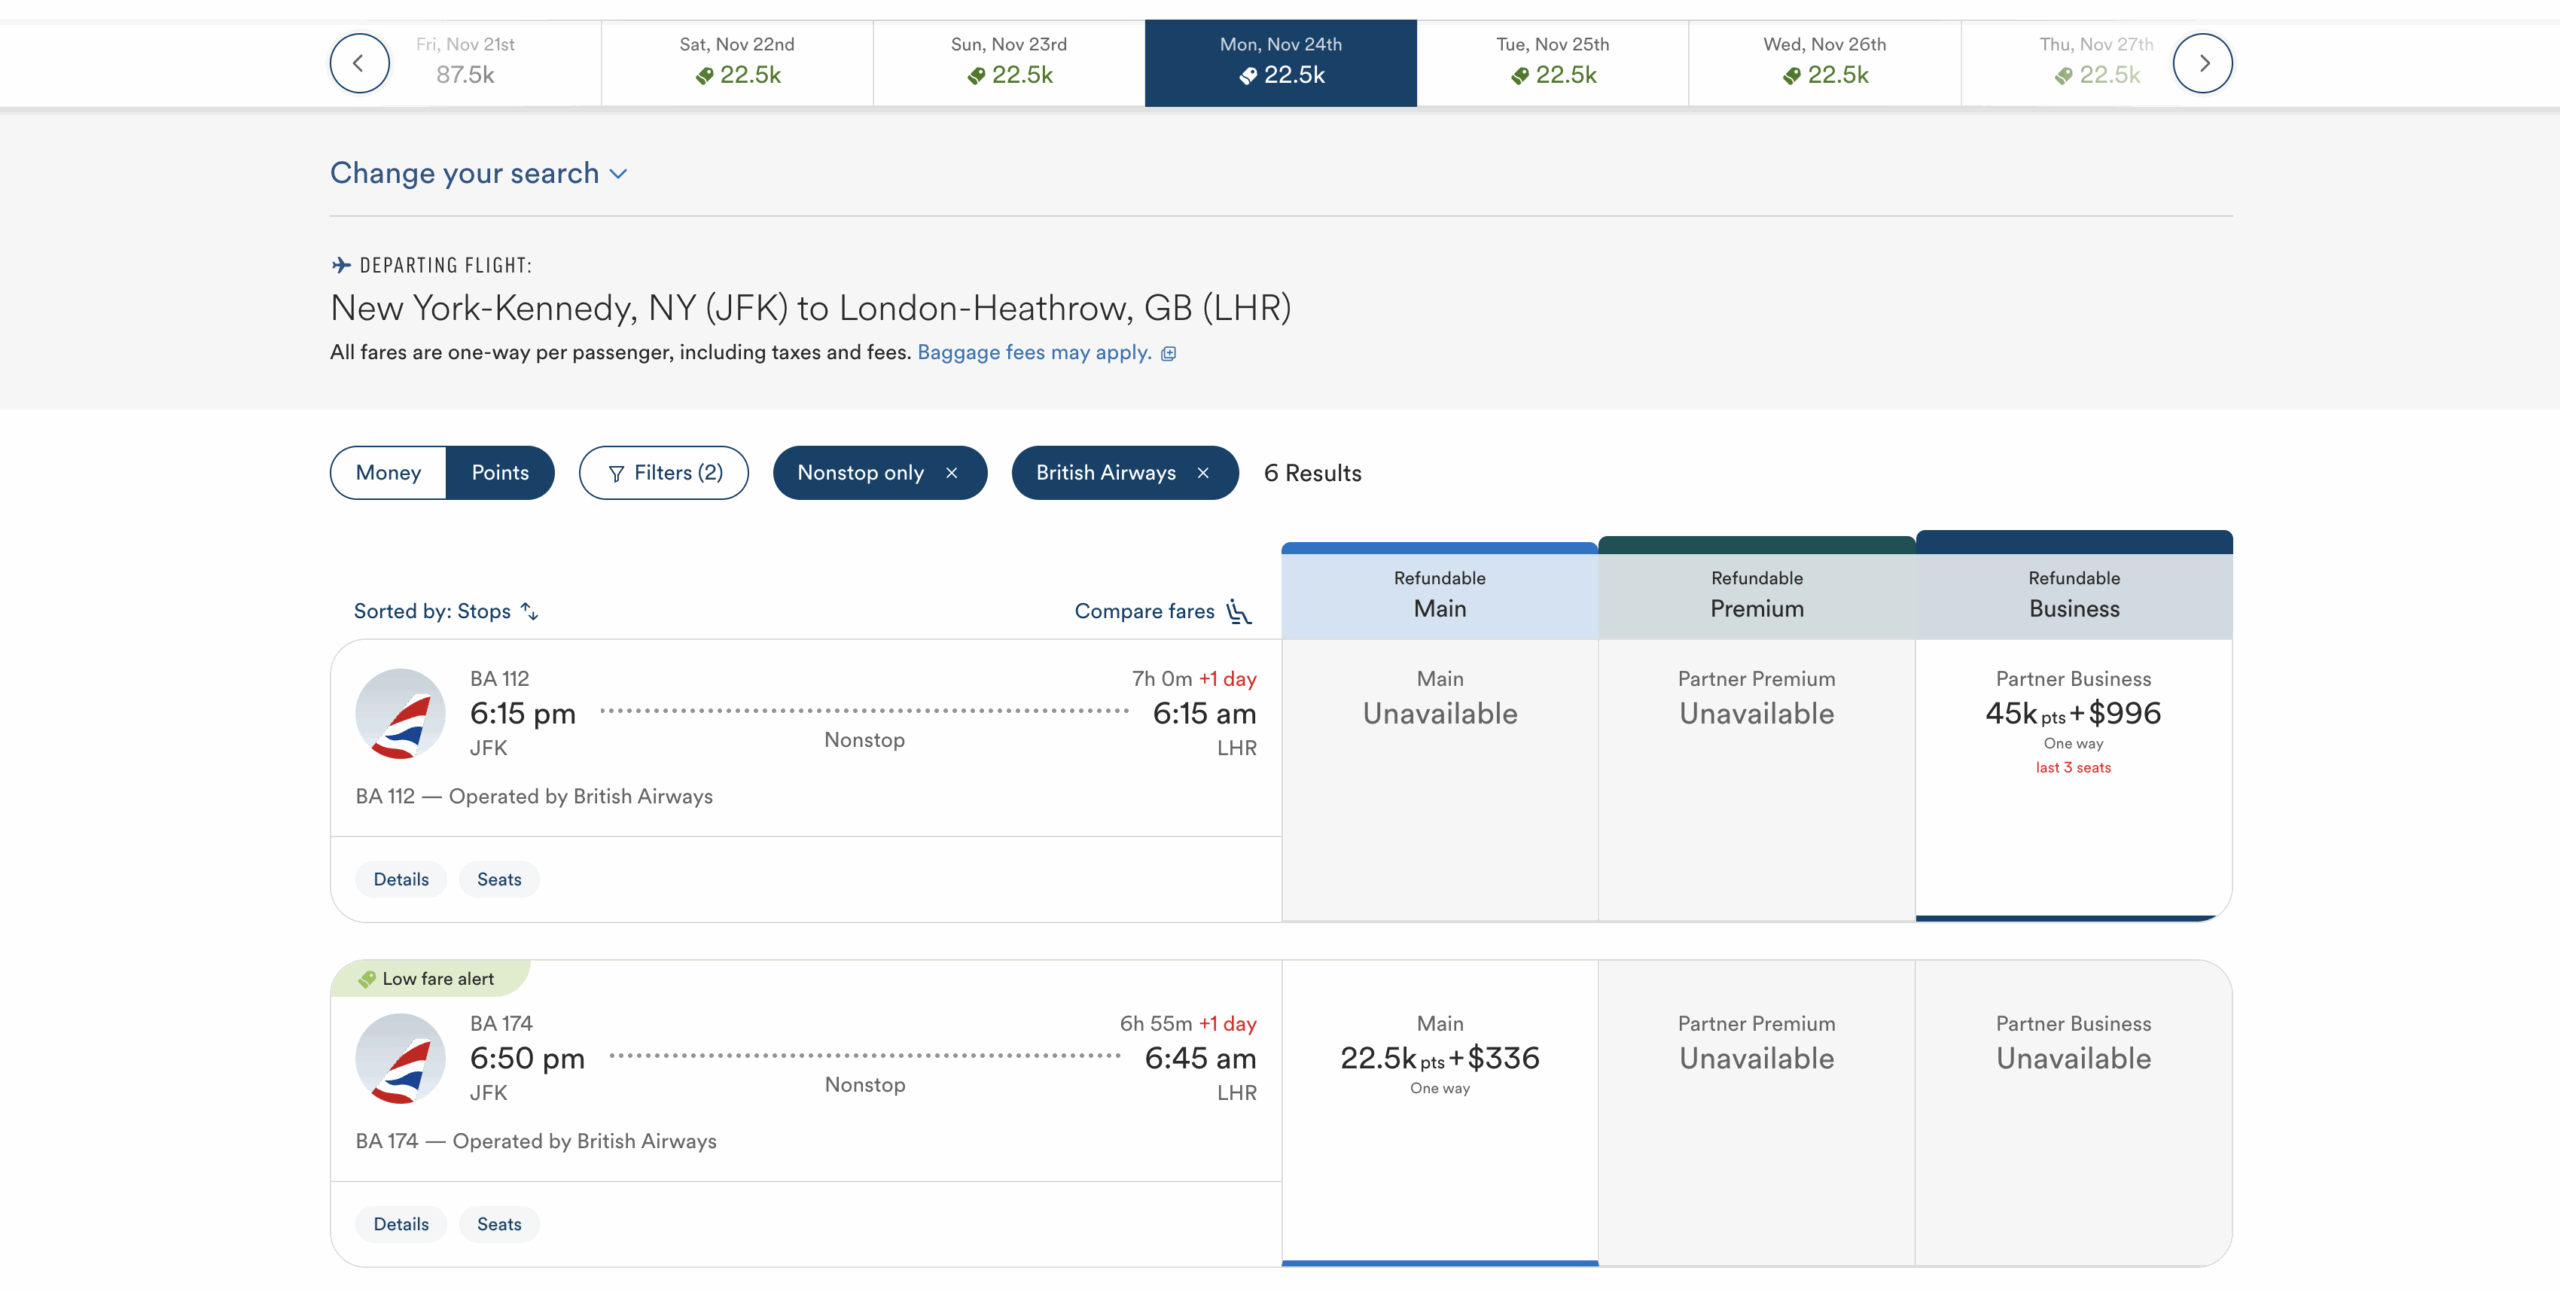
Task: Select the Tue Nov 25th date tab
Action: tap(1552, 62)
